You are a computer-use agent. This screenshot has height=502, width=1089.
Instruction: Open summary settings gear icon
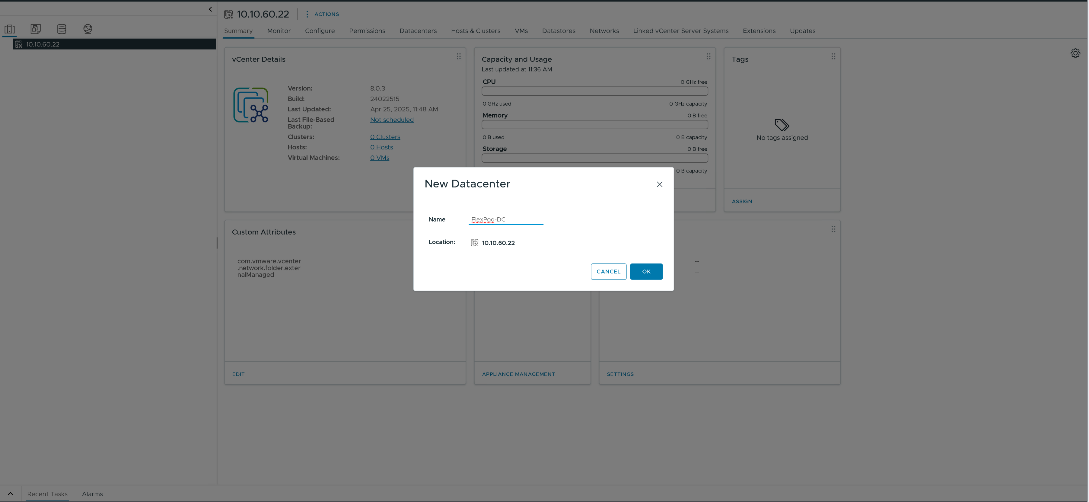pos(1075,53)
